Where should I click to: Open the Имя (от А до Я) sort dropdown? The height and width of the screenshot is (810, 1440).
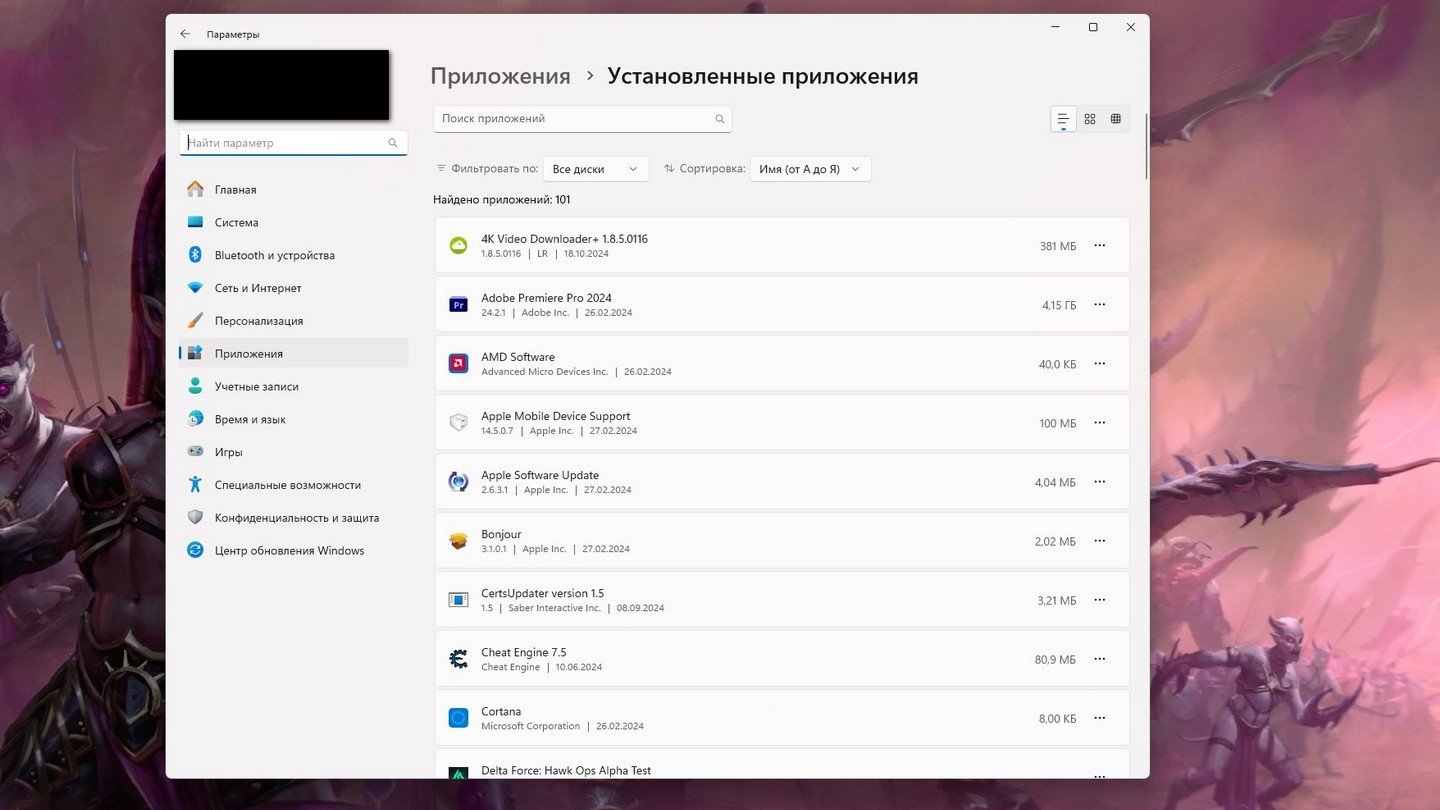click(810, 169)
